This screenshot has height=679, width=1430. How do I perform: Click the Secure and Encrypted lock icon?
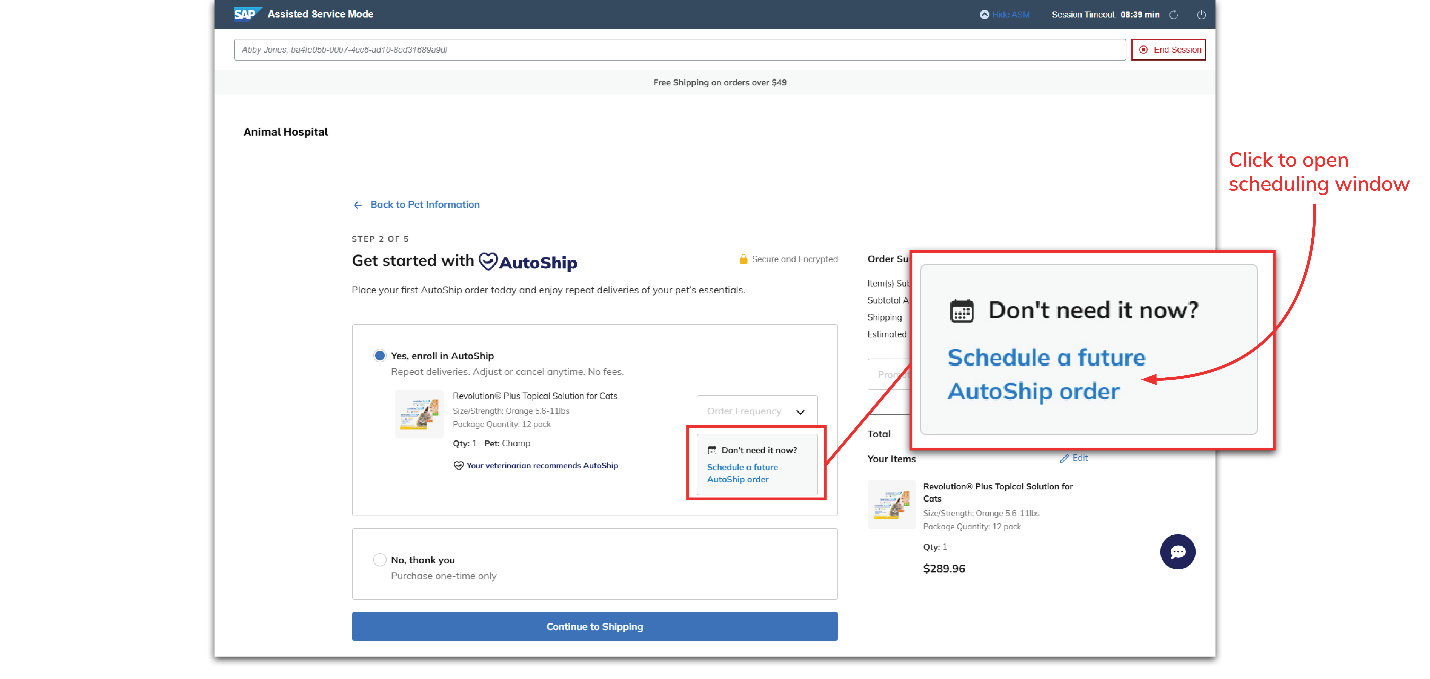[743, 259]
